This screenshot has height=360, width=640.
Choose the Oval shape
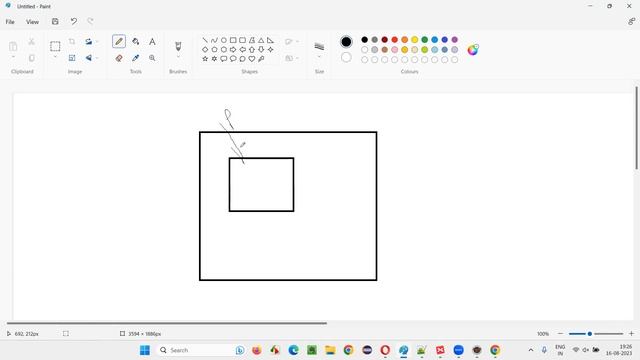[x=224, y=40]
